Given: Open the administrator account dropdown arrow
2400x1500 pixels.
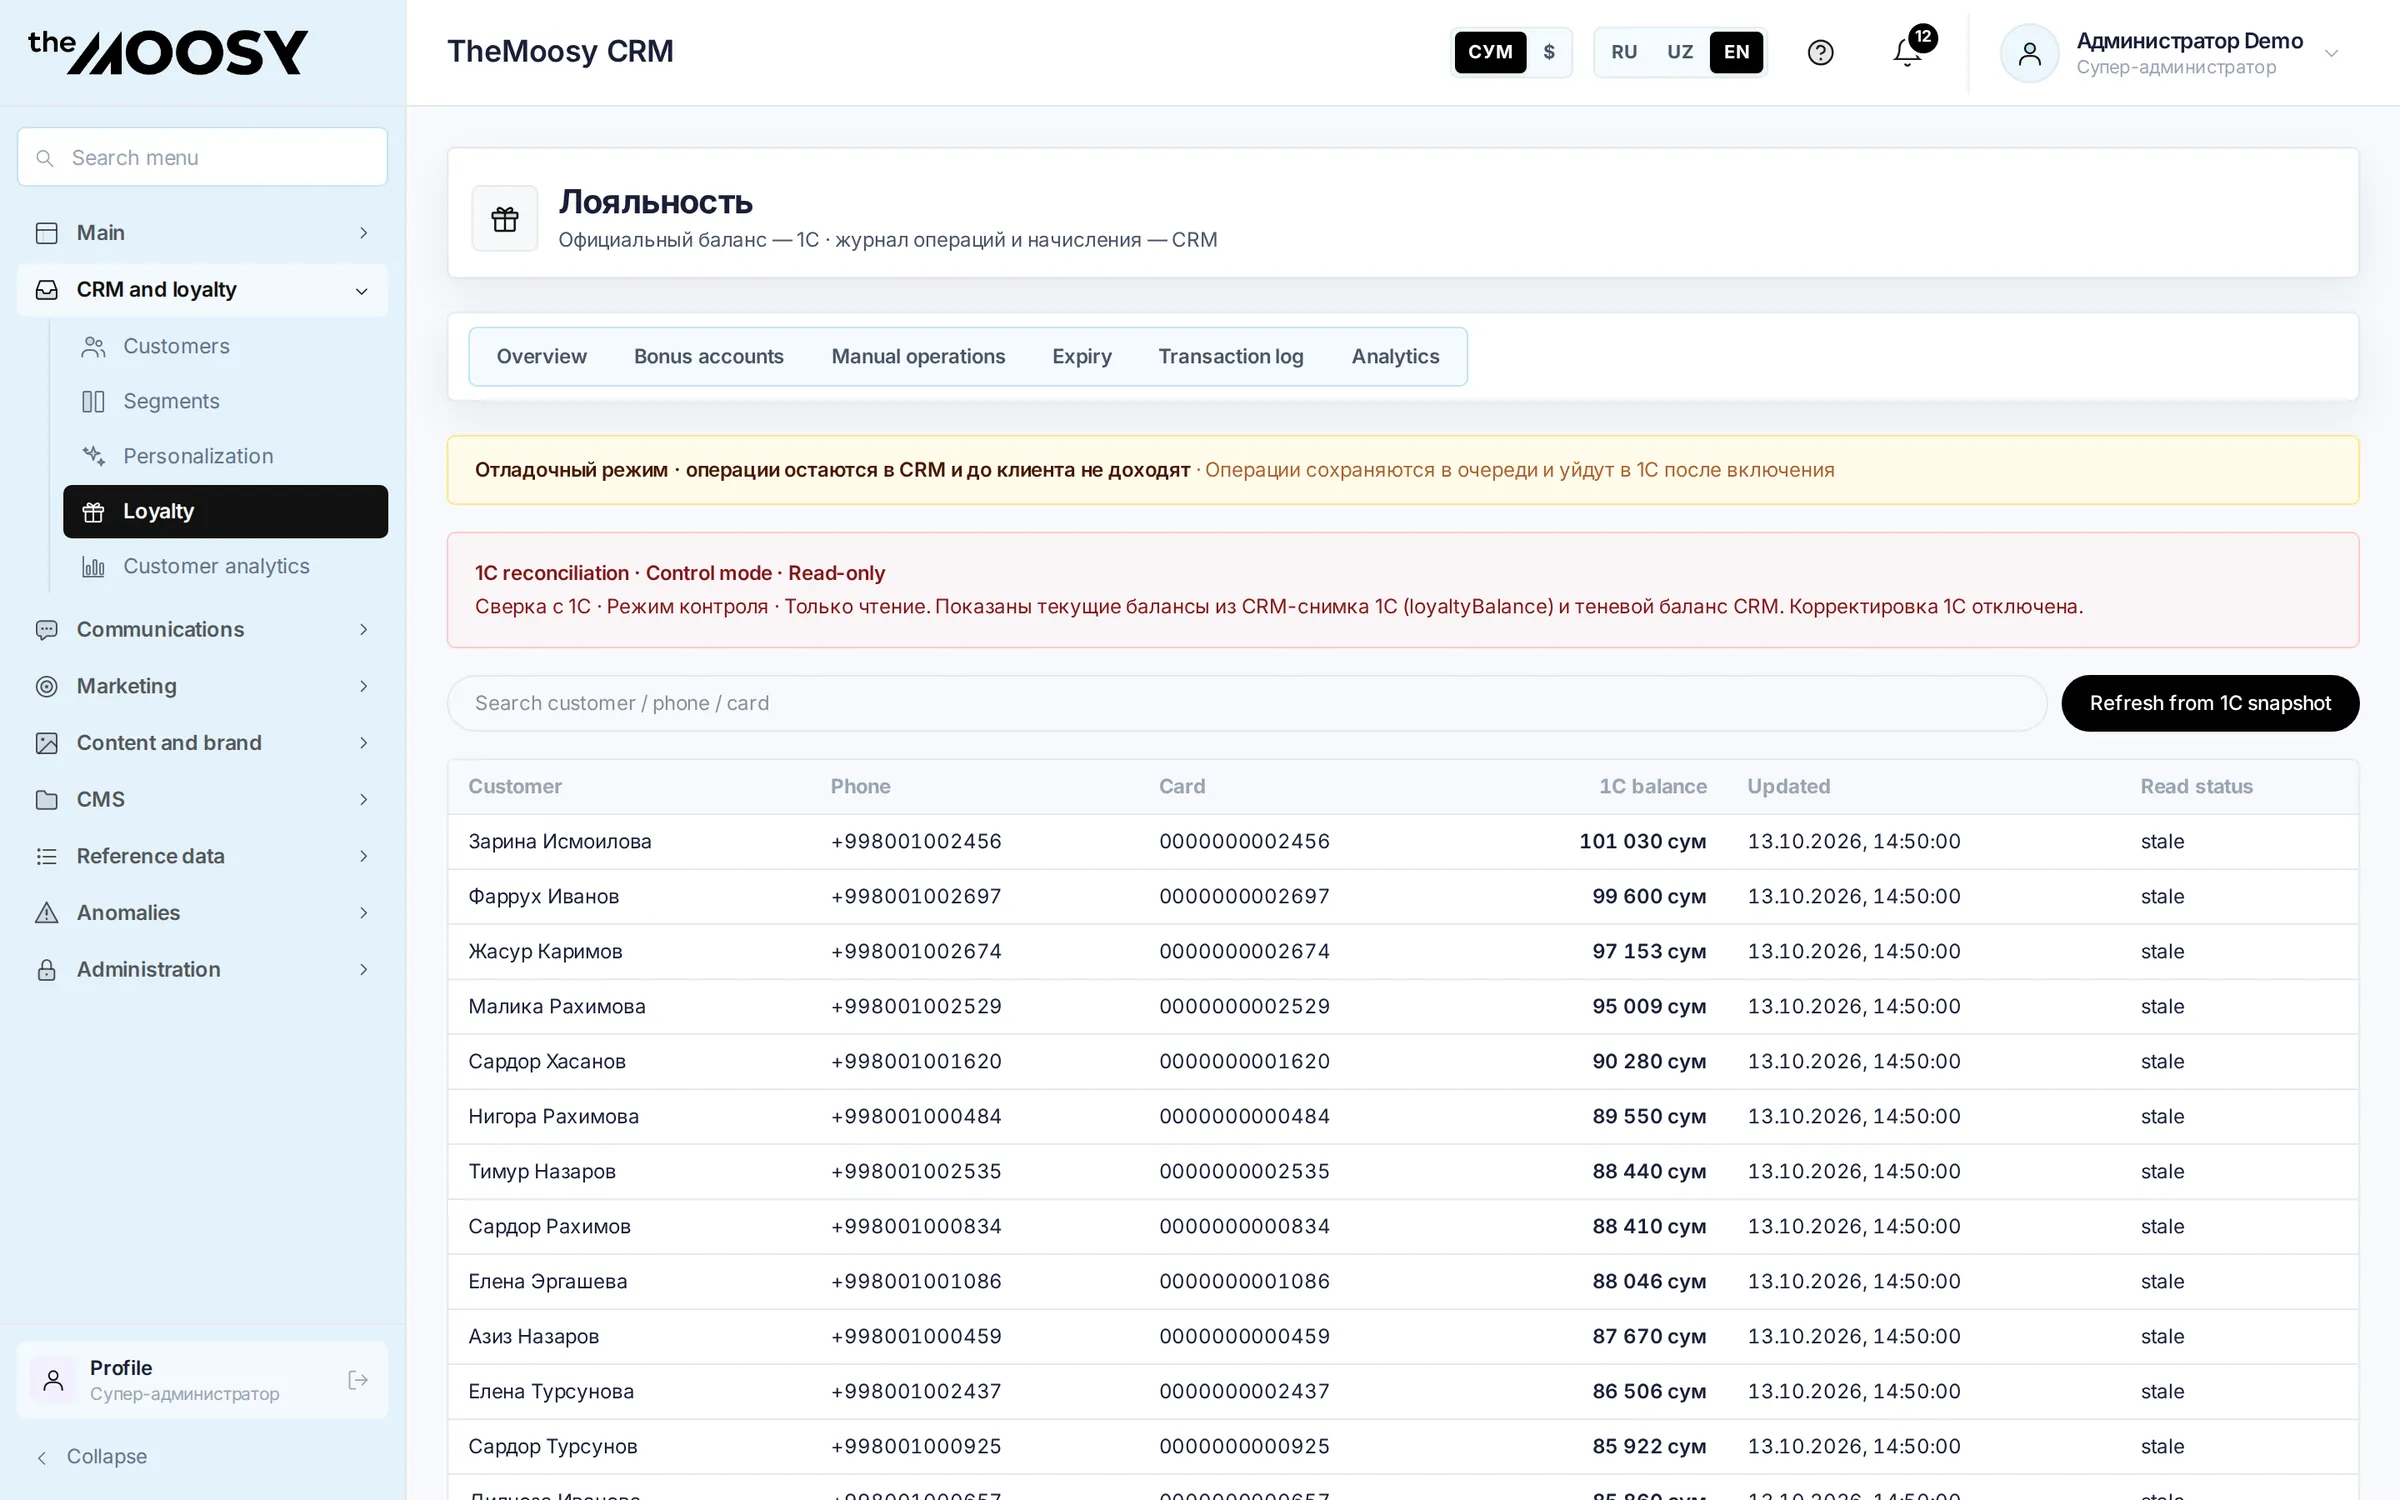Looking at the screenshot, I should [2331, 53].
